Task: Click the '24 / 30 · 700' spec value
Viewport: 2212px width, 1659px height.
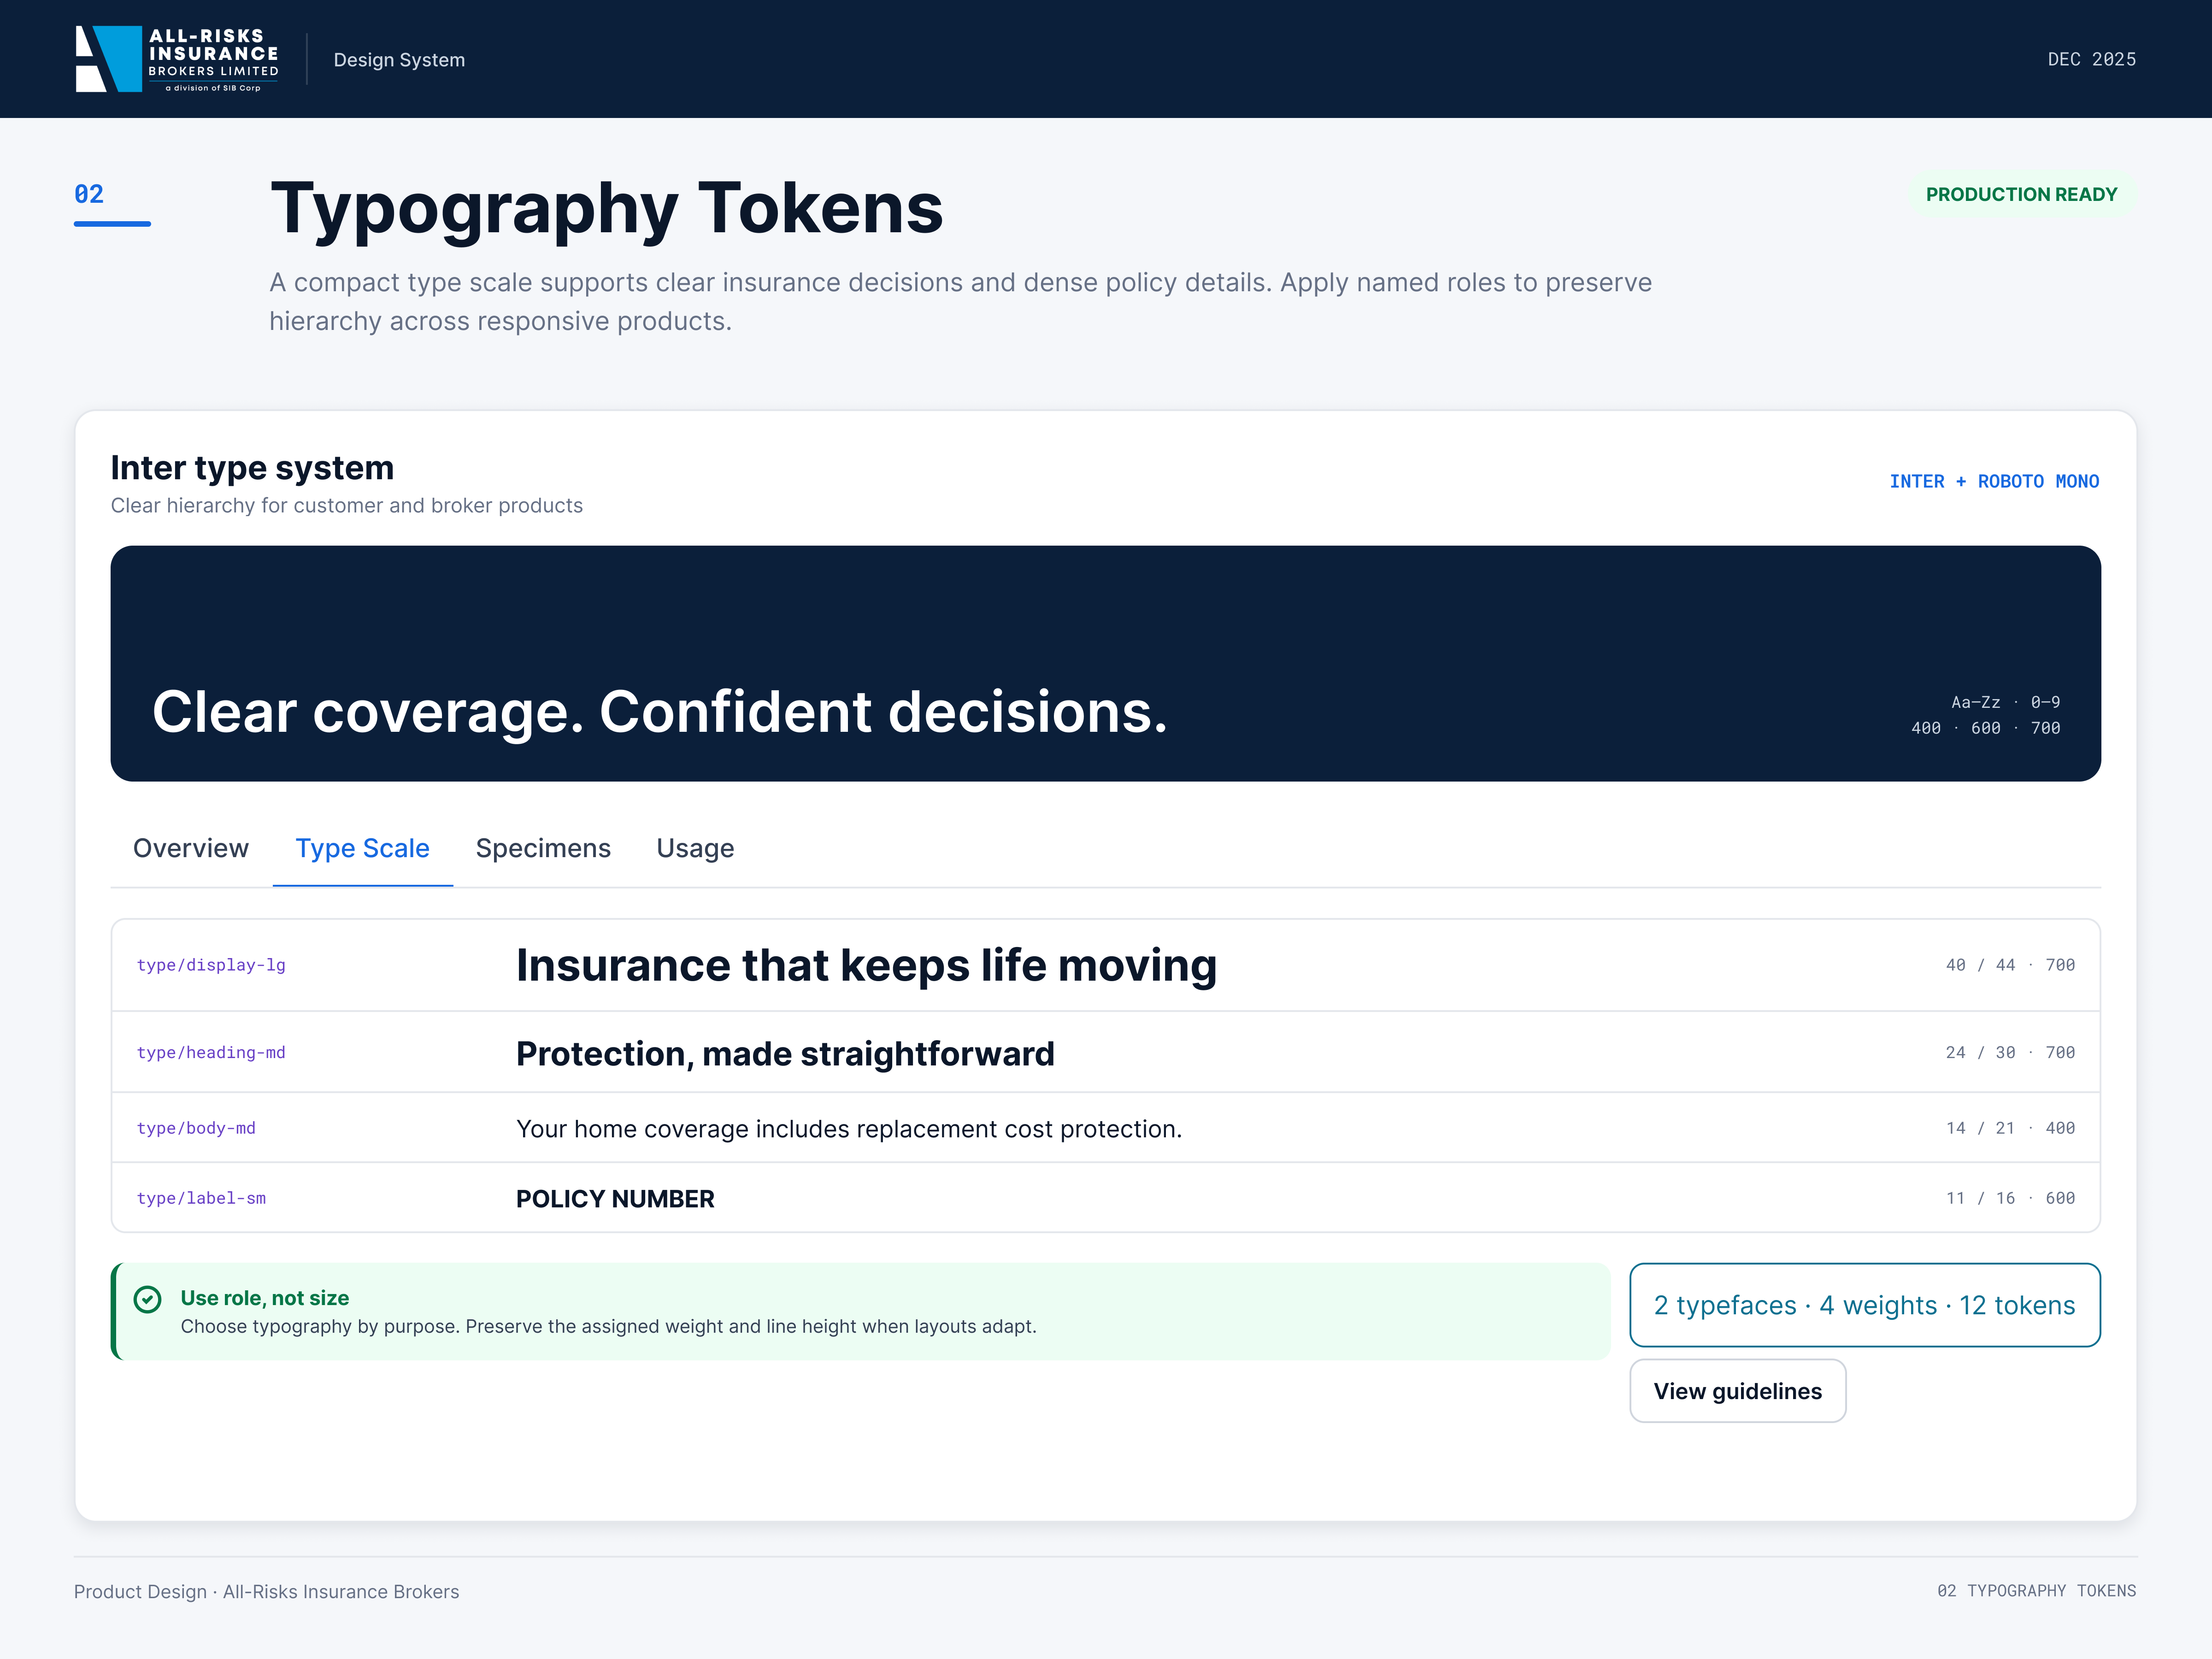Action: (x=2010, y=1052)
